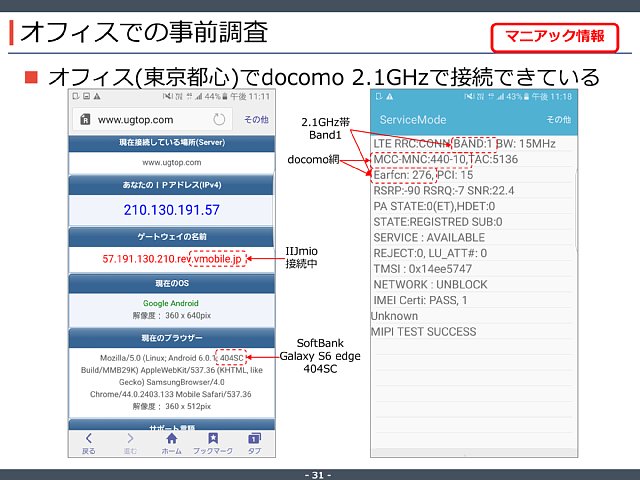The height and width of the screenshot is (480, 640).
Task: Tap the ブックマーク bookmark icon
Action: coord(213,438)
